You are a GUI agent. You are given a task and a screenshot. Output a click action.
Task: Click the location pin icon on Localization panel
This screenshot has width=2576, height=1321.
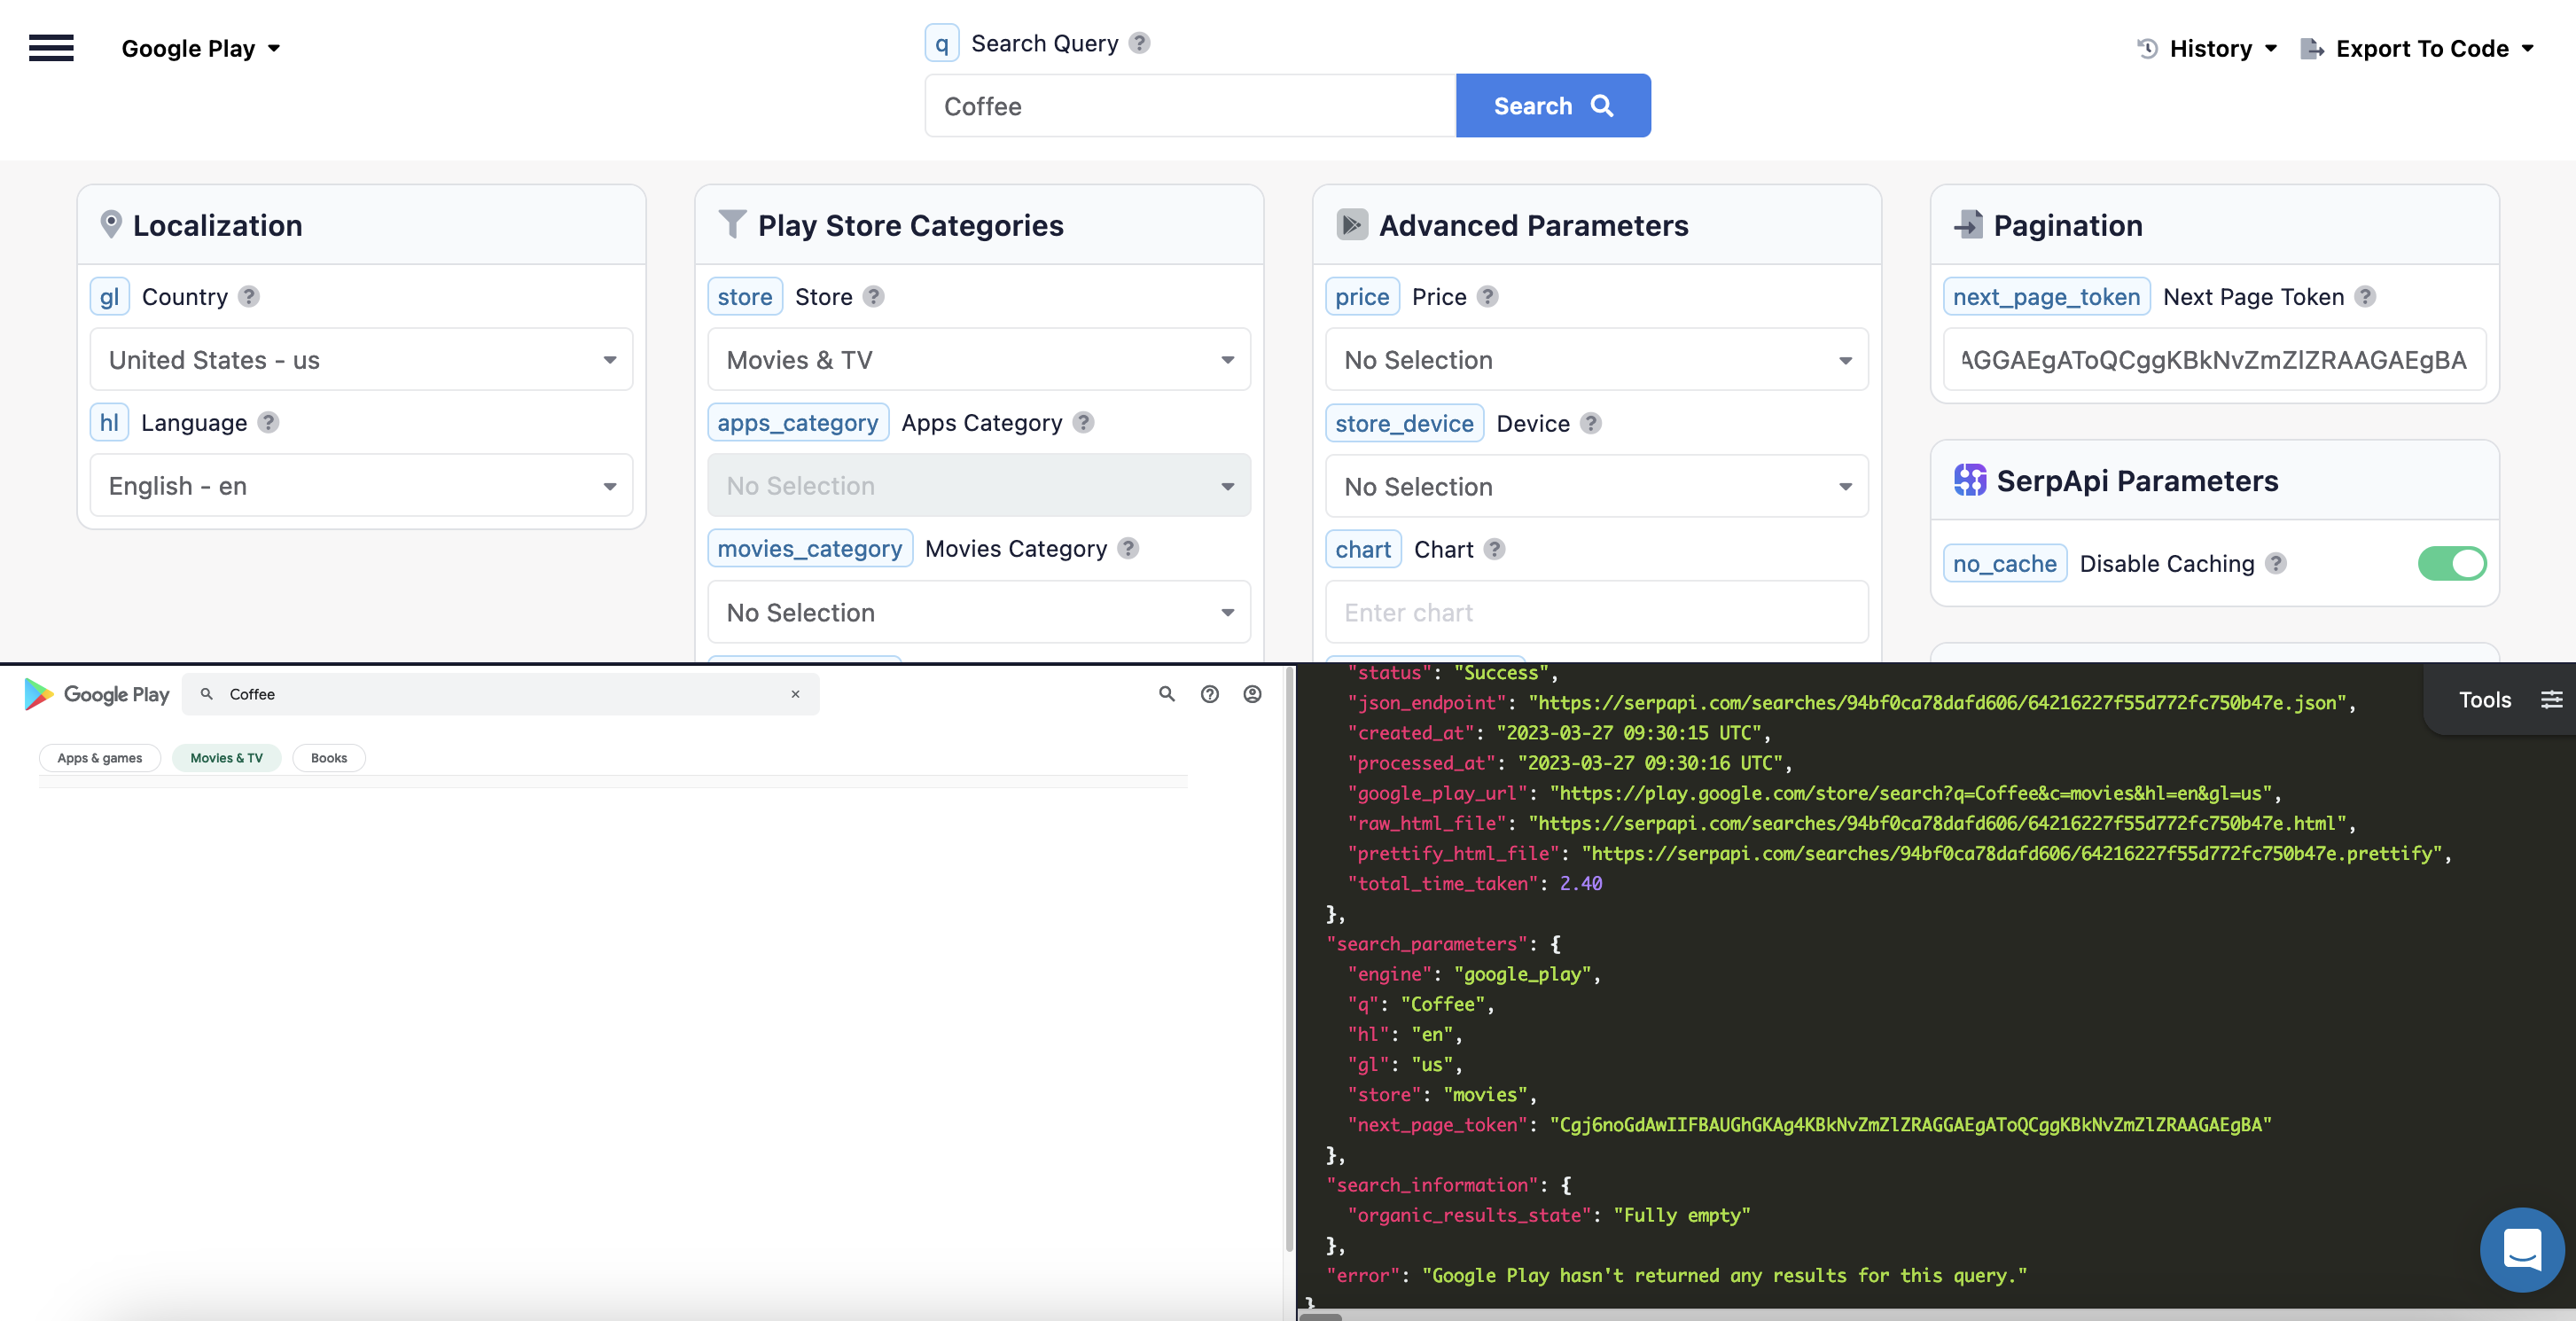coord(111,224)
